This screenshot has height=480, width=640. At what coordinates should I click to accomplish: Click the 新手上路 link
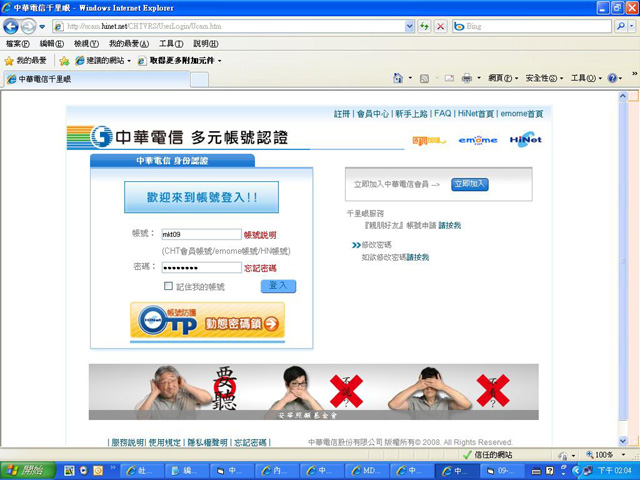(411, 114)
